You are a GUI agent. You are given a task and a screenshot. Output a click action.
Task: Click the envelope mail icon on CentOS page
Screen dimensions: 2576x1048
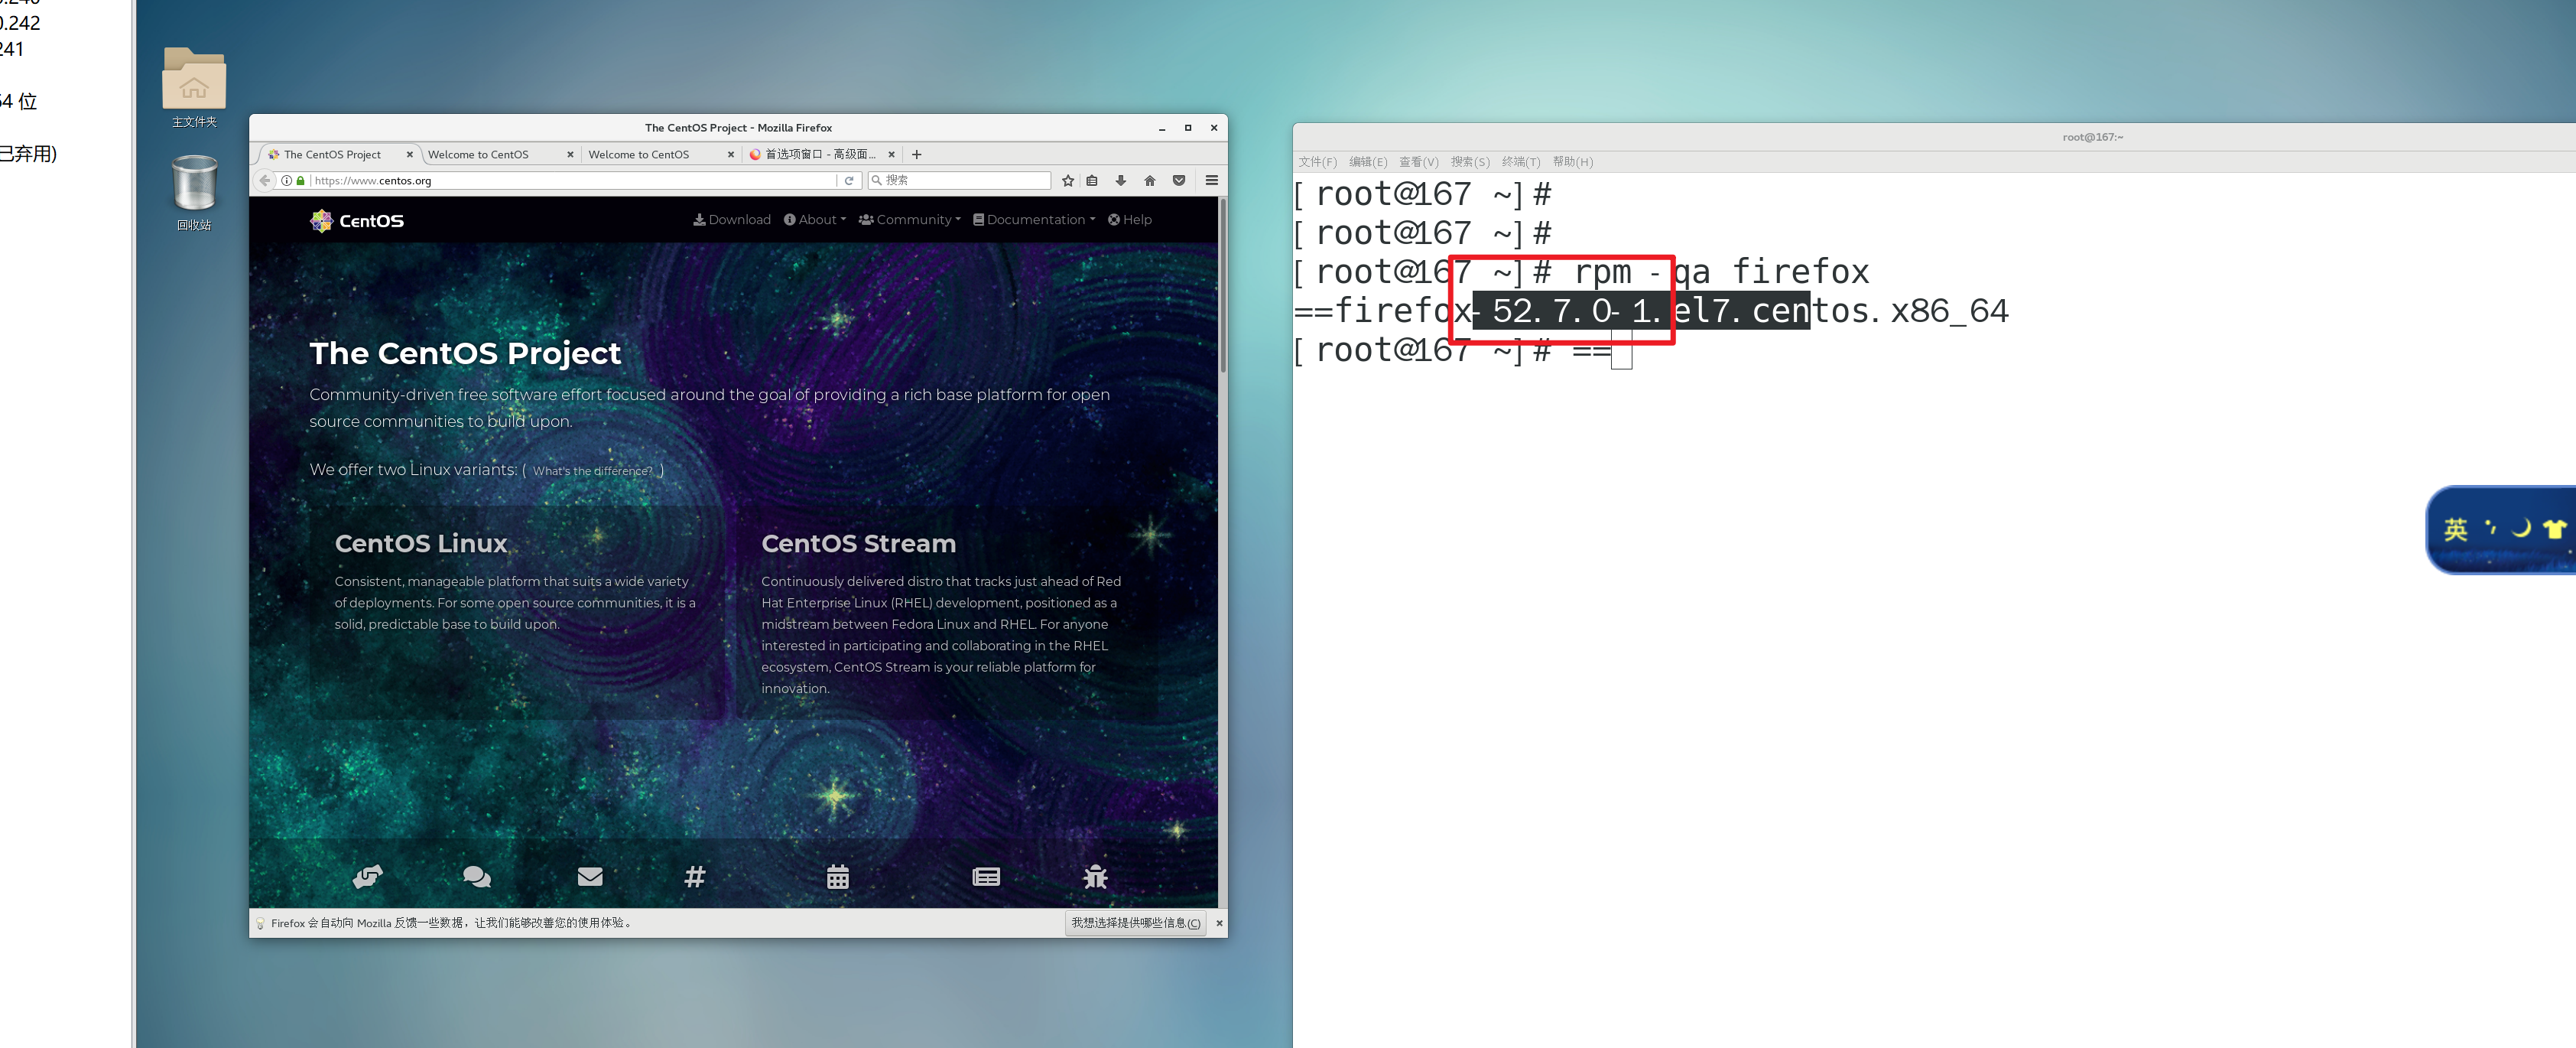(x=590, y=876)
